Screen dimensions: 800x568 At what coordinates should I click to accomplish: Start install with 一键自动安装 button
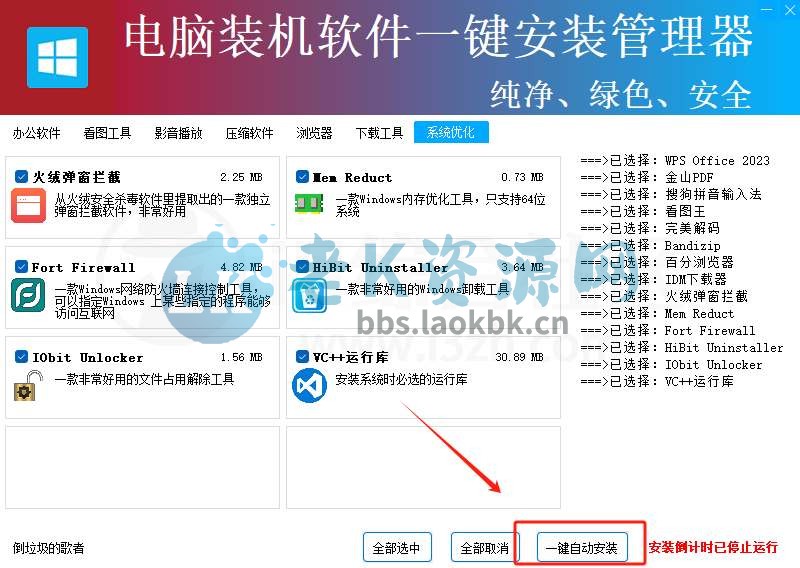[x=582, y=548]
